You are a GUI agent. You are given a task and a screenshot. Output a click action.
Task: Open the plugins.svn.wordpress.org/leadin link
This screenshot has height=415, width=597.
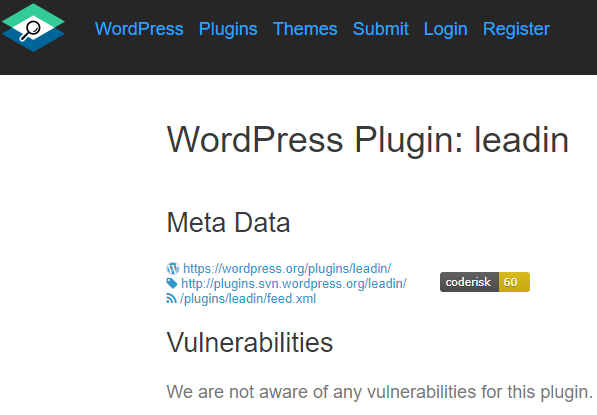pos(294,284)
